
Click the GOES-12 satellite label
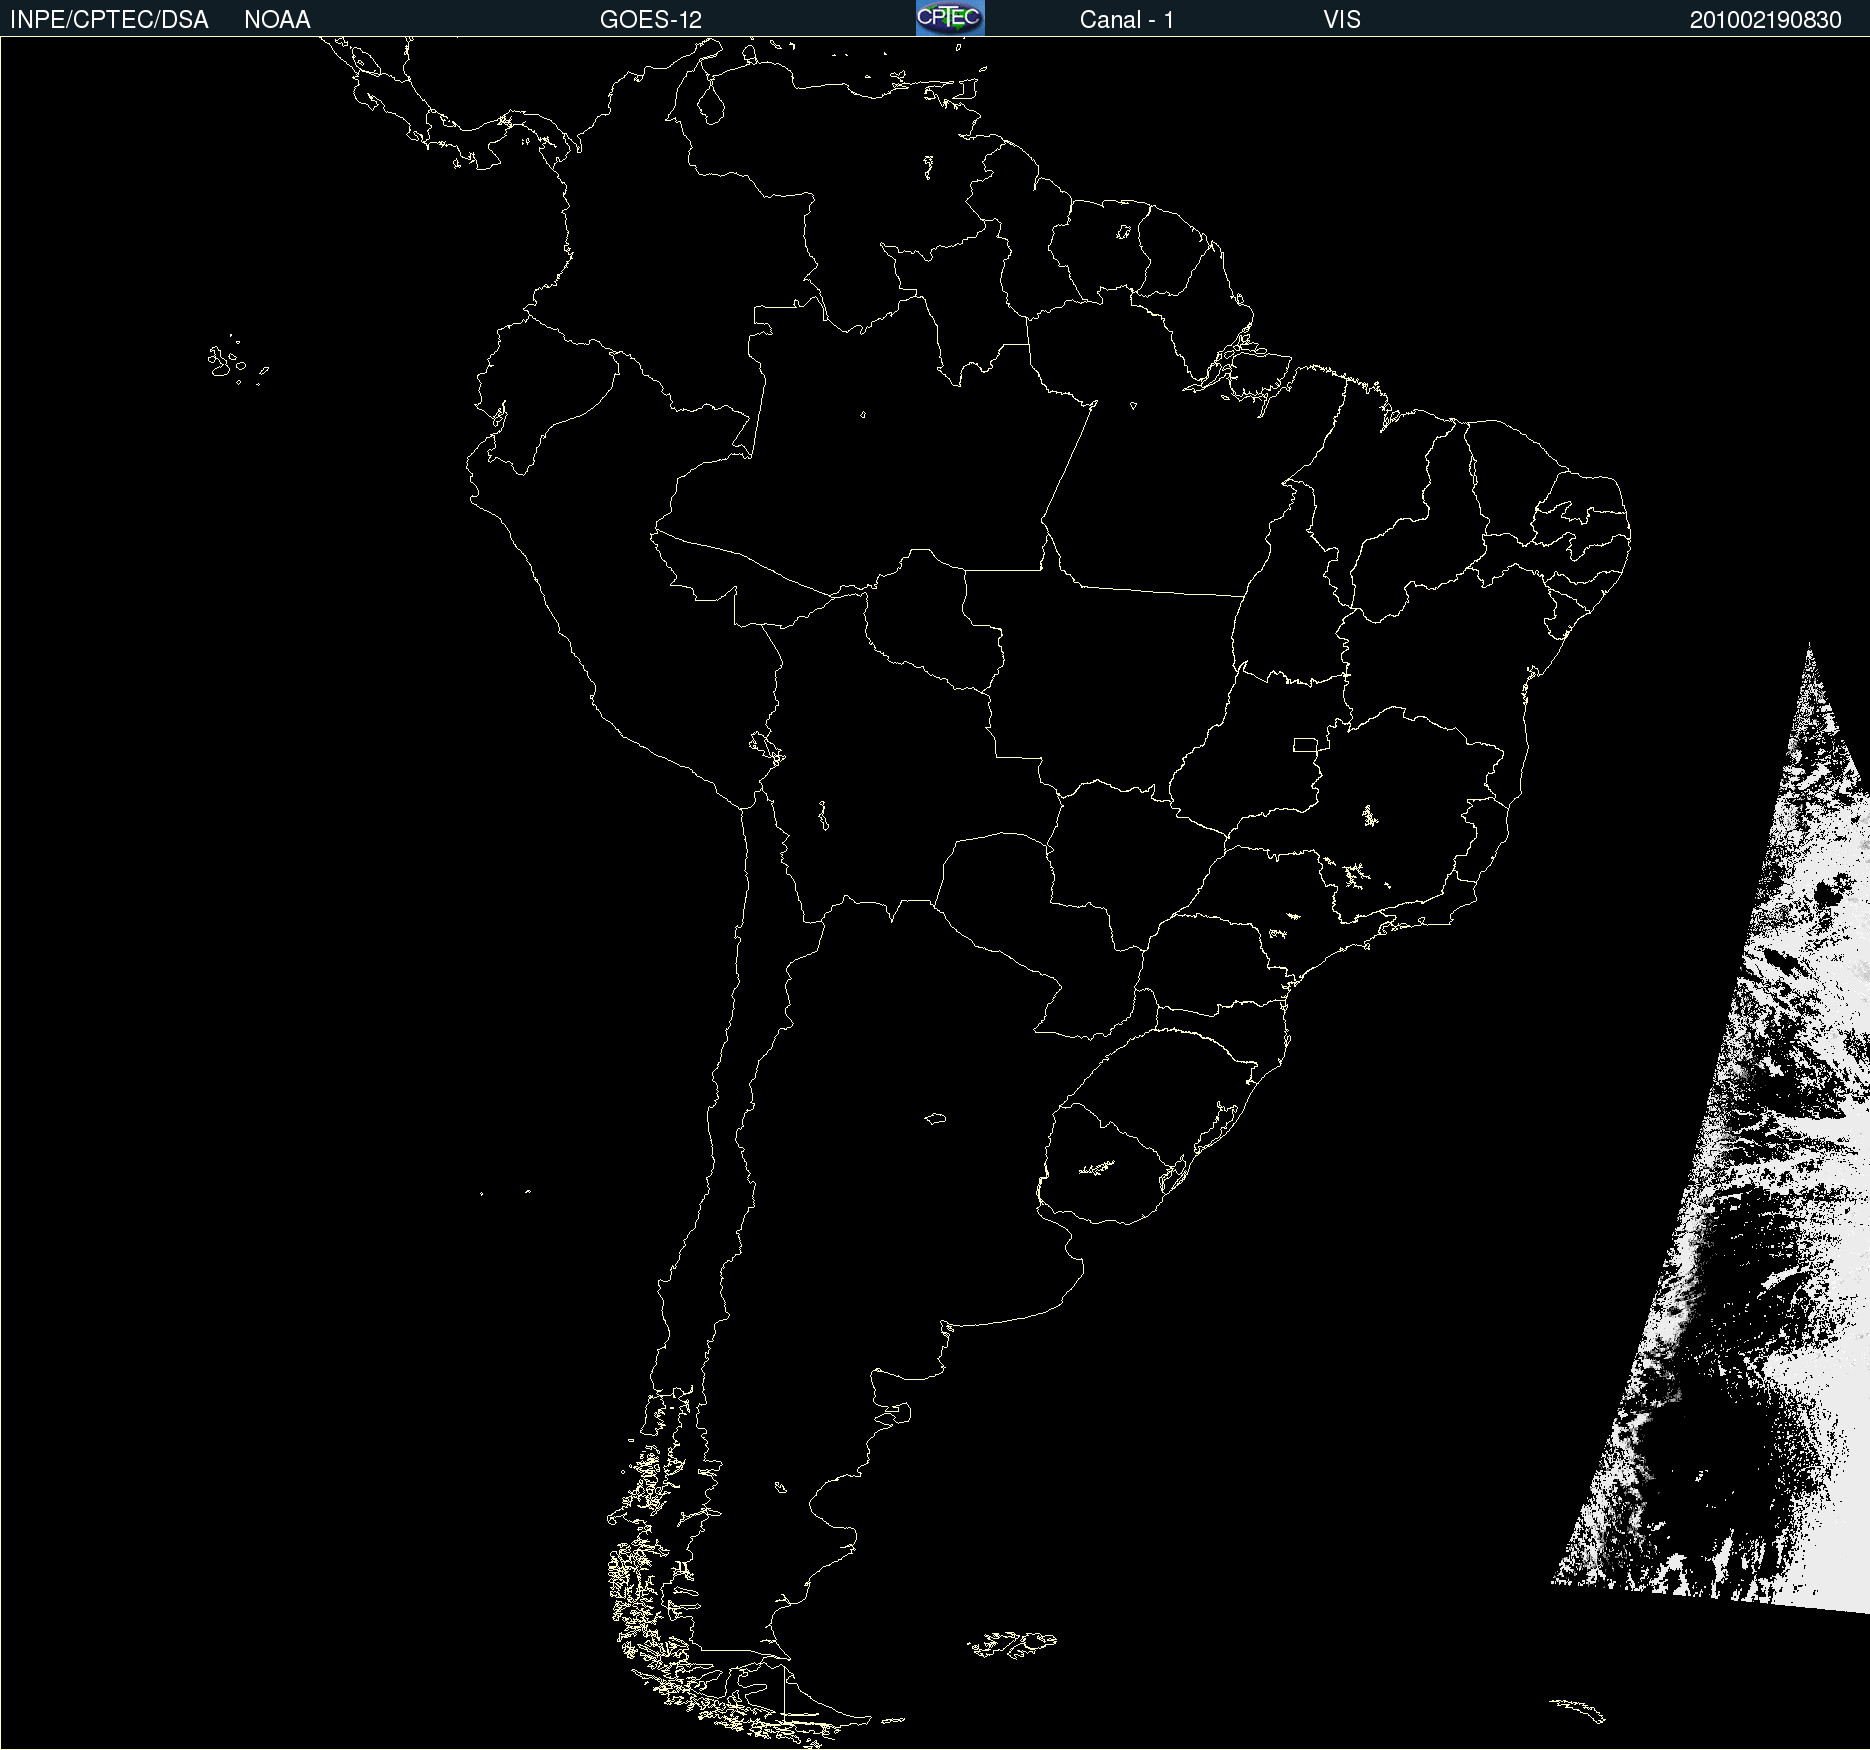(651, 20)
